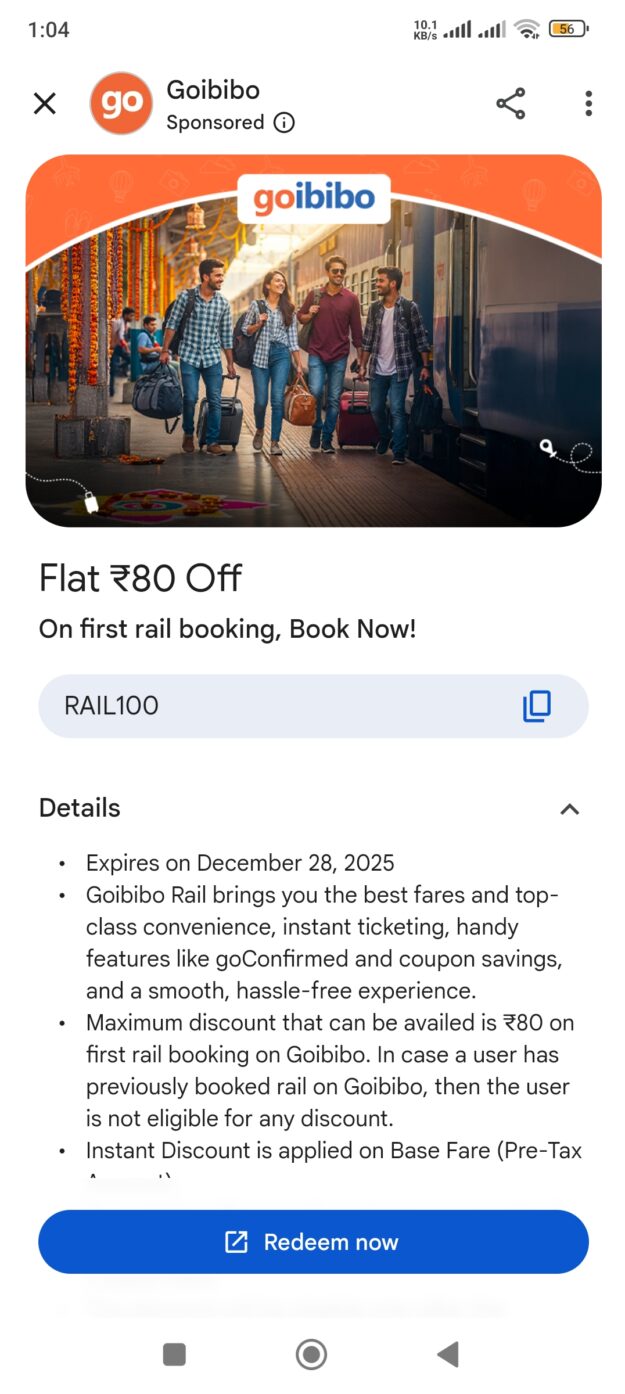This screenshot has width=625, height=1394.
Task: Collapse the Details section chevron
Action: coord(569,809)
